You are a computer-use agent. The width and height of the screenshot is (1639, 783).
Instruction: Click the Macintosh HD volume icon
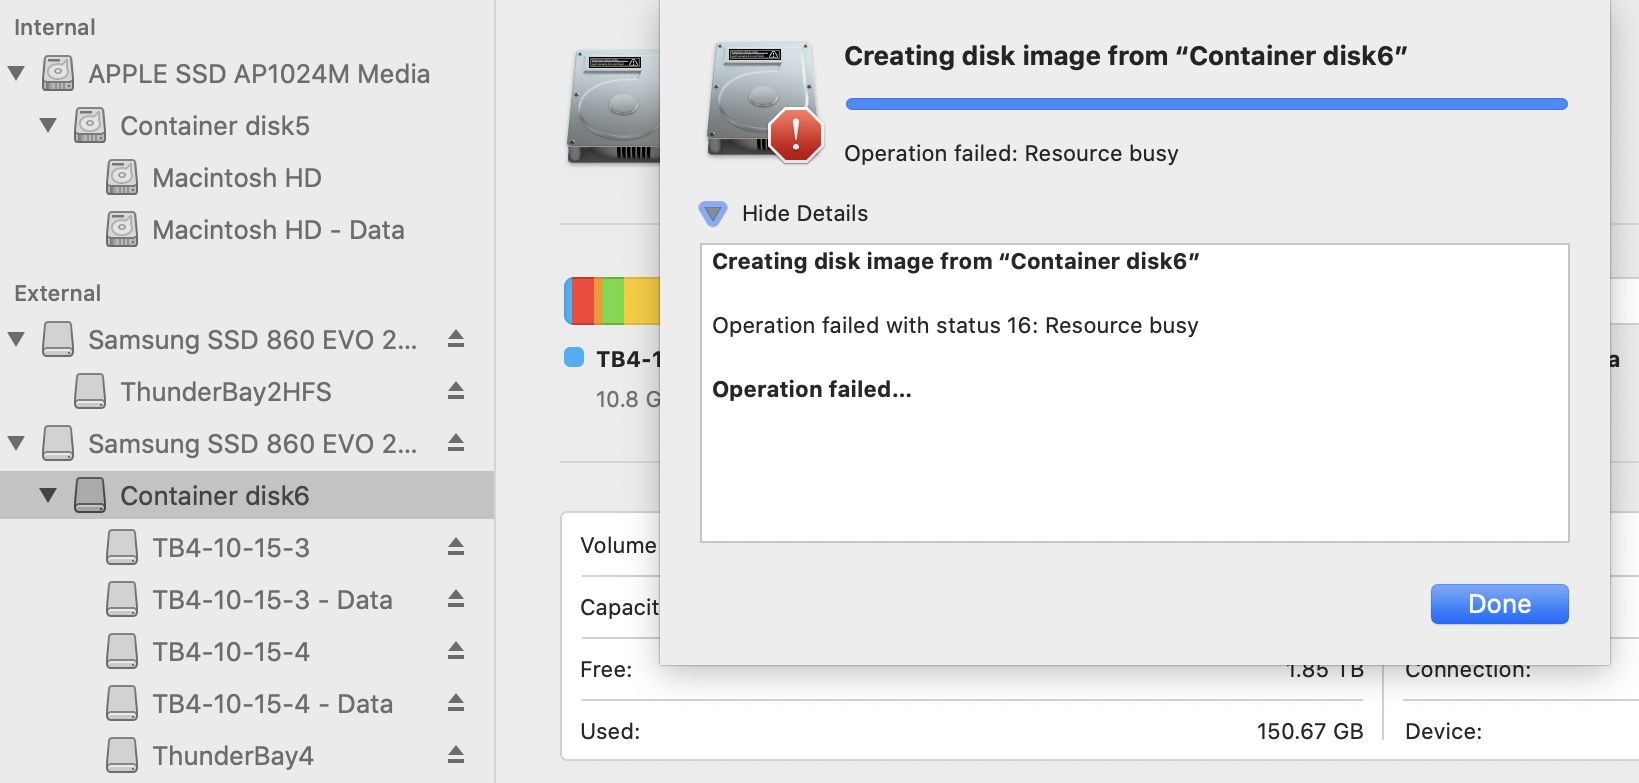point(122,177)
